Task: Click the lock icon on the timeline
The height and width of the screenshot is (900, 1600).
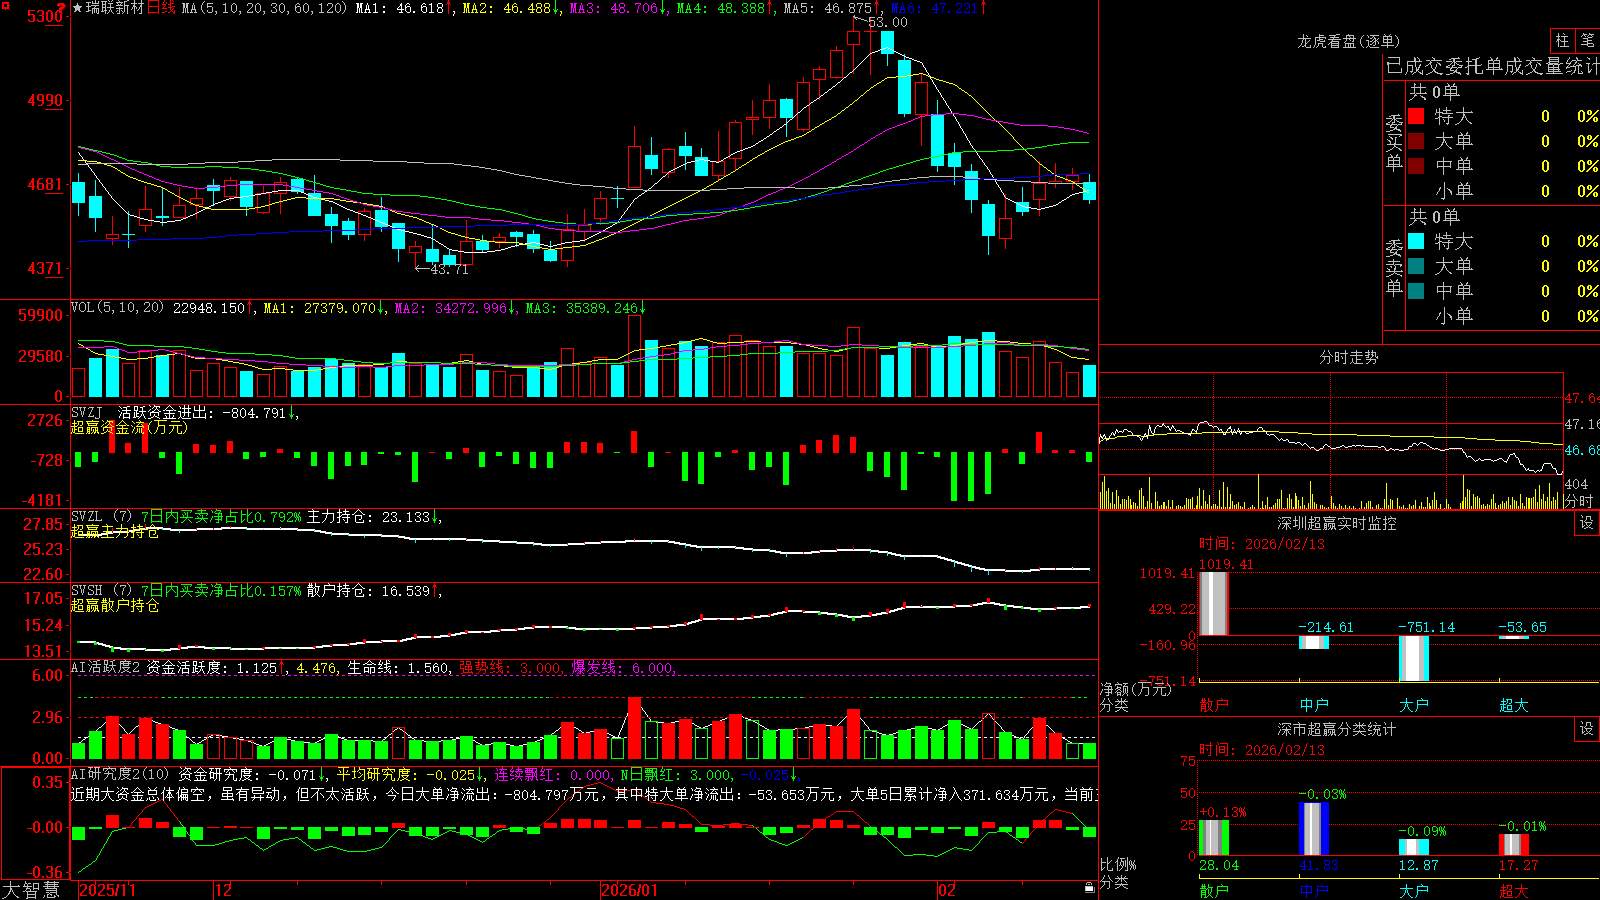Action: [x=1089, y=888]
